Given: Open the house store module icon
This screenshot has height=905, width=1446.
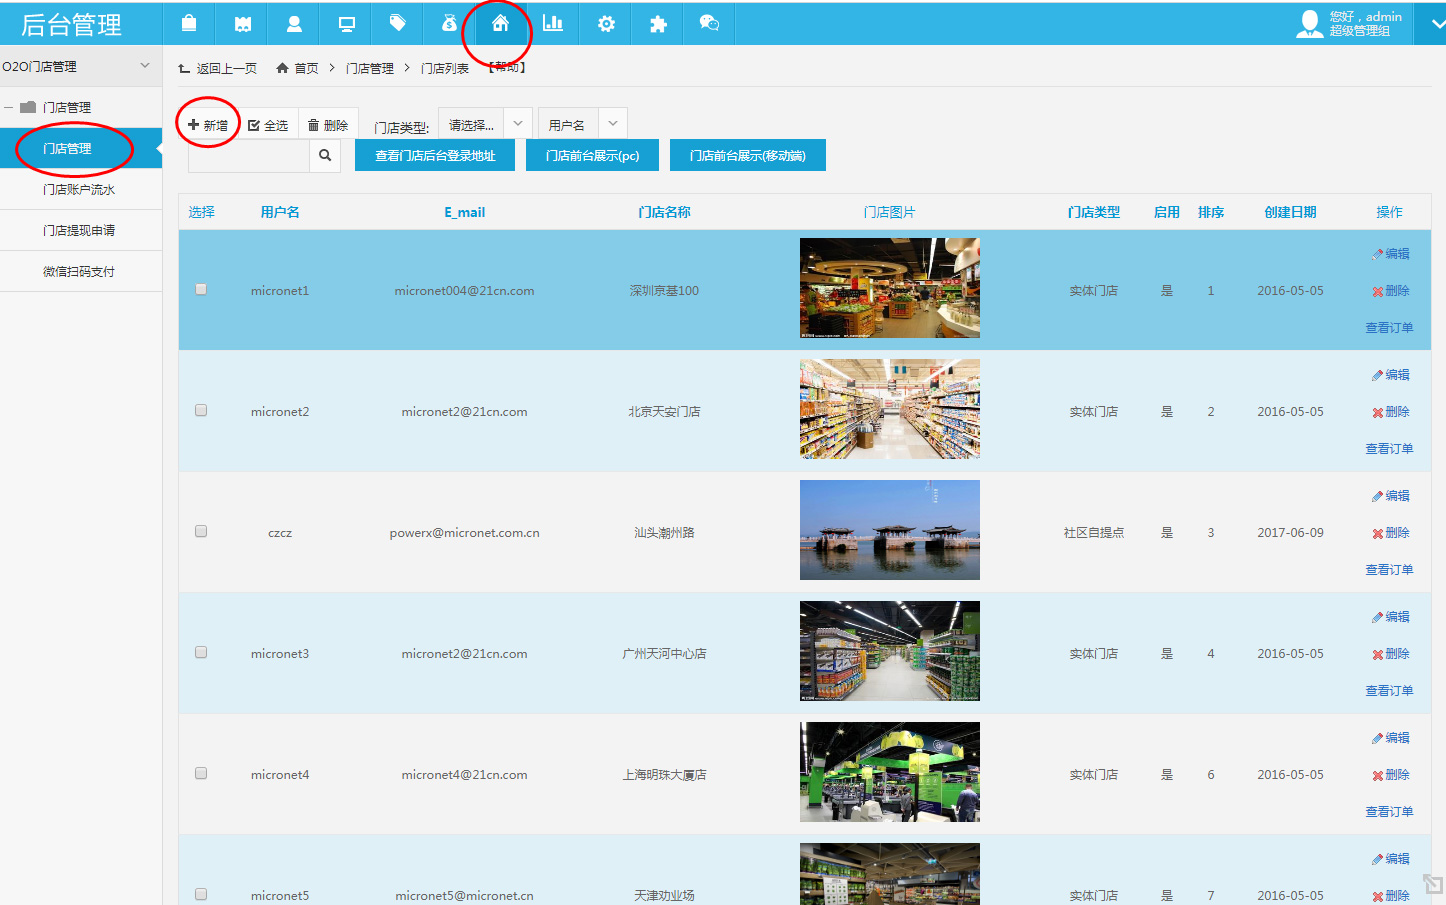Looking at the screenshot, I should pos(501,24).
